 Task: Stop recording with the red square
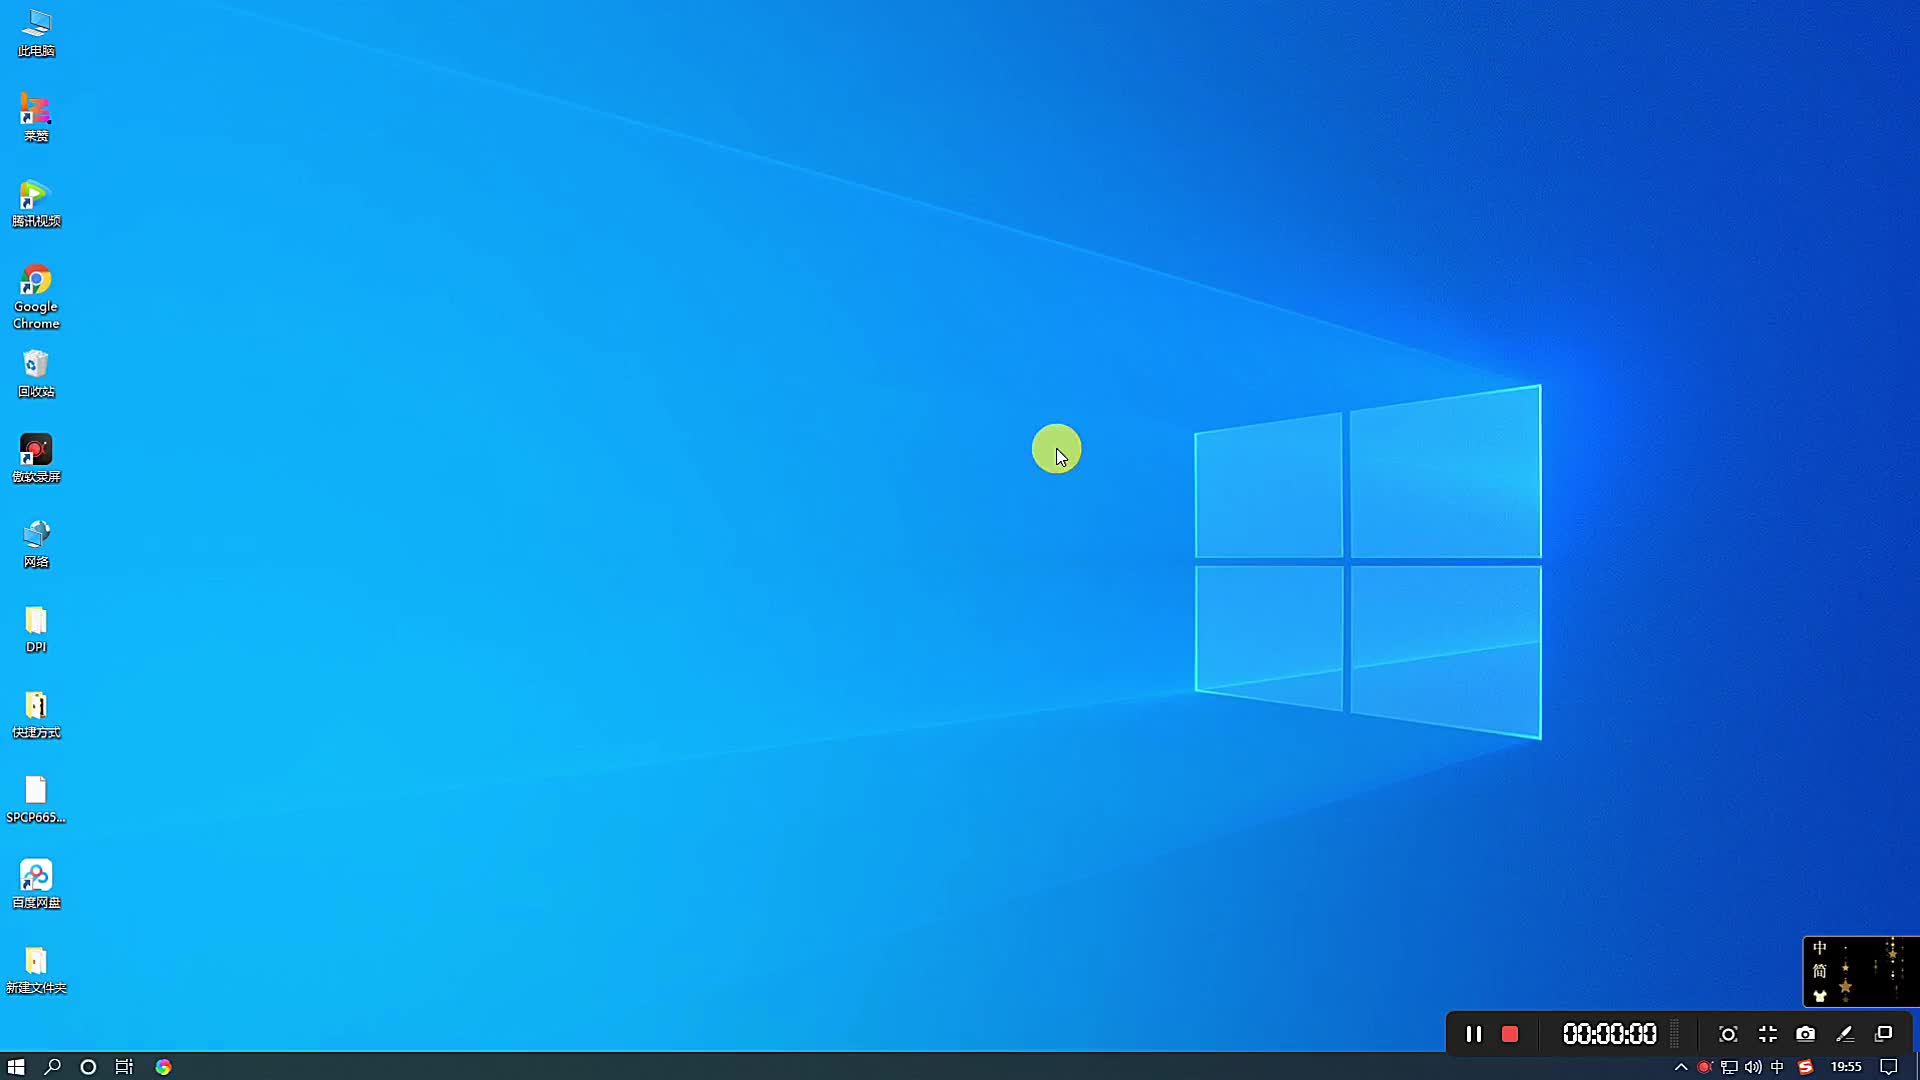click(x=1510, y=1034)
